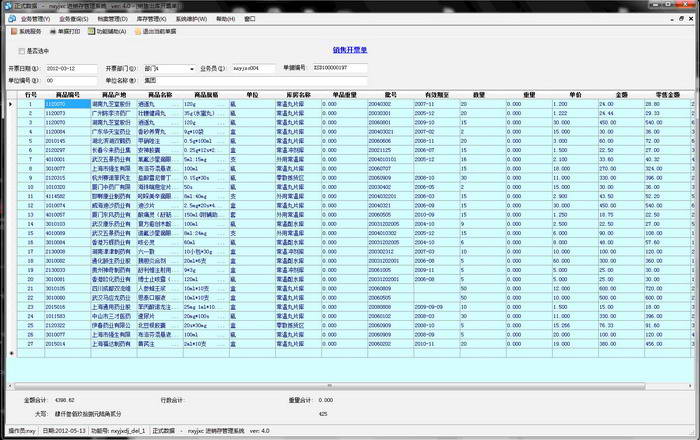Screen dimensions: 700x440
Task: Click the horizontal scrollbar left arrow
Action: [10, 386]
